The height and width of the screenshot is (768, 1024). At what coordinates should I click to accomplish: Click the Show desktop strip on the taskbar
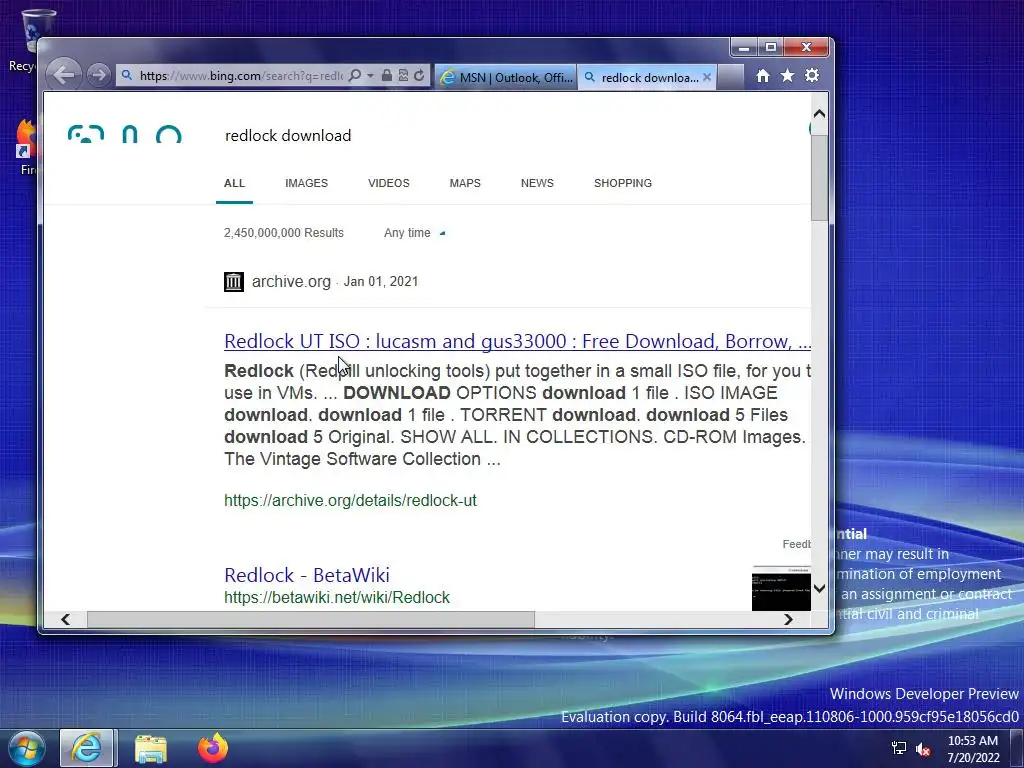tap(1016, 748)
